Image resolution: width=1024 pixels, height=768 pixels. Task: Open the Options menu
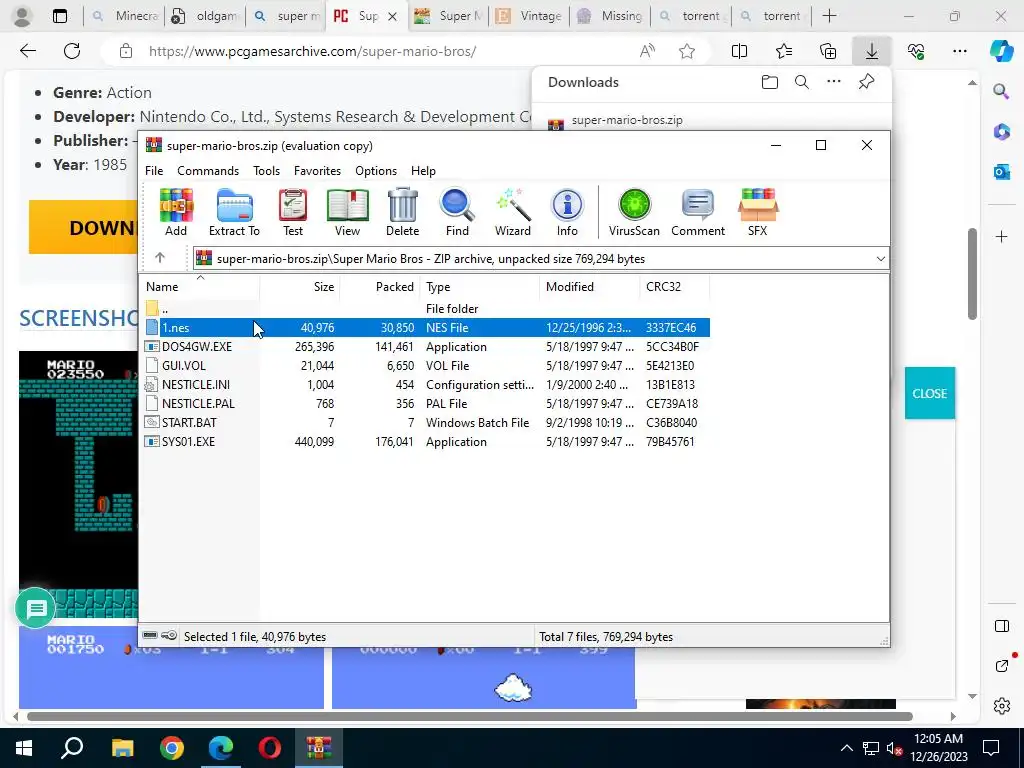click(x=376, y=170)
